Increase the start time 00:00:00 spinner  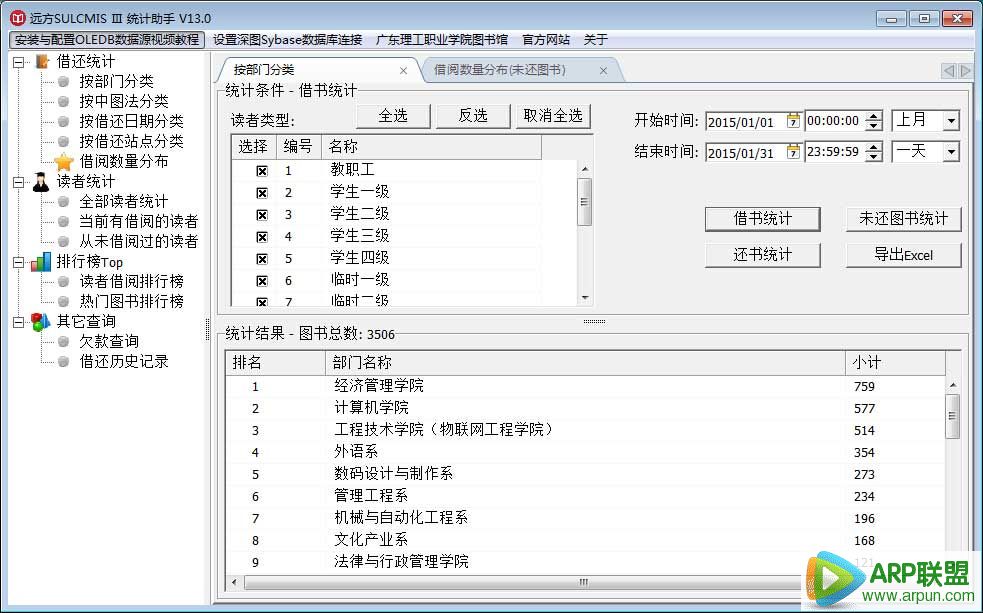(873, 116)
